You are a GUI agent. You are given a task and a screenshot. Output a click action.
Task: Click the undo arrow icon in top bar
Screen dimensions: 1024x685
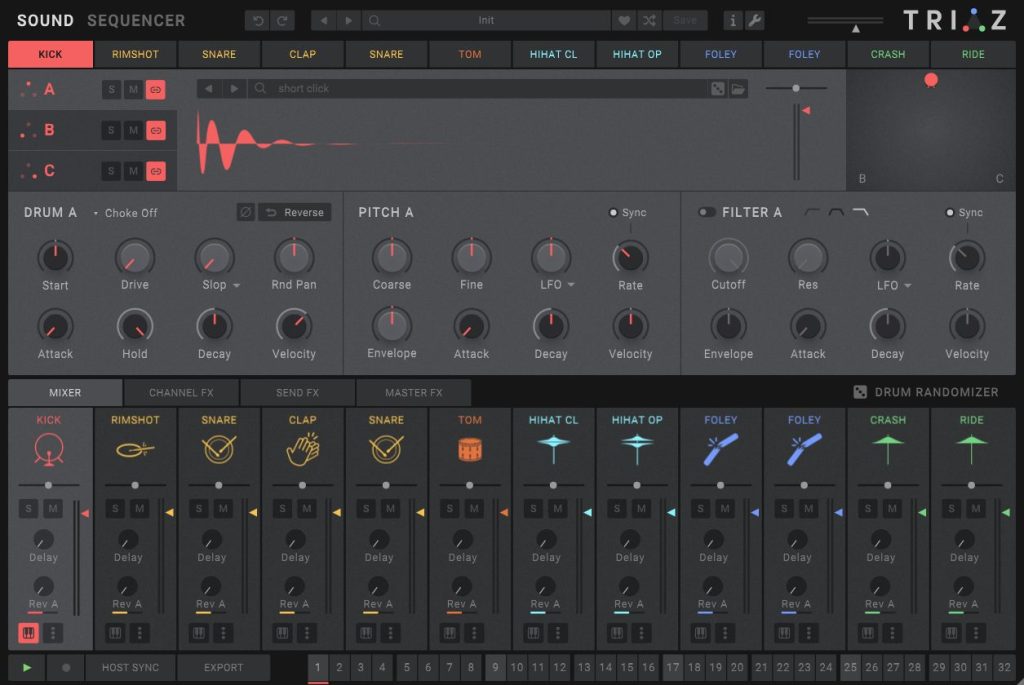pos(258,20)
